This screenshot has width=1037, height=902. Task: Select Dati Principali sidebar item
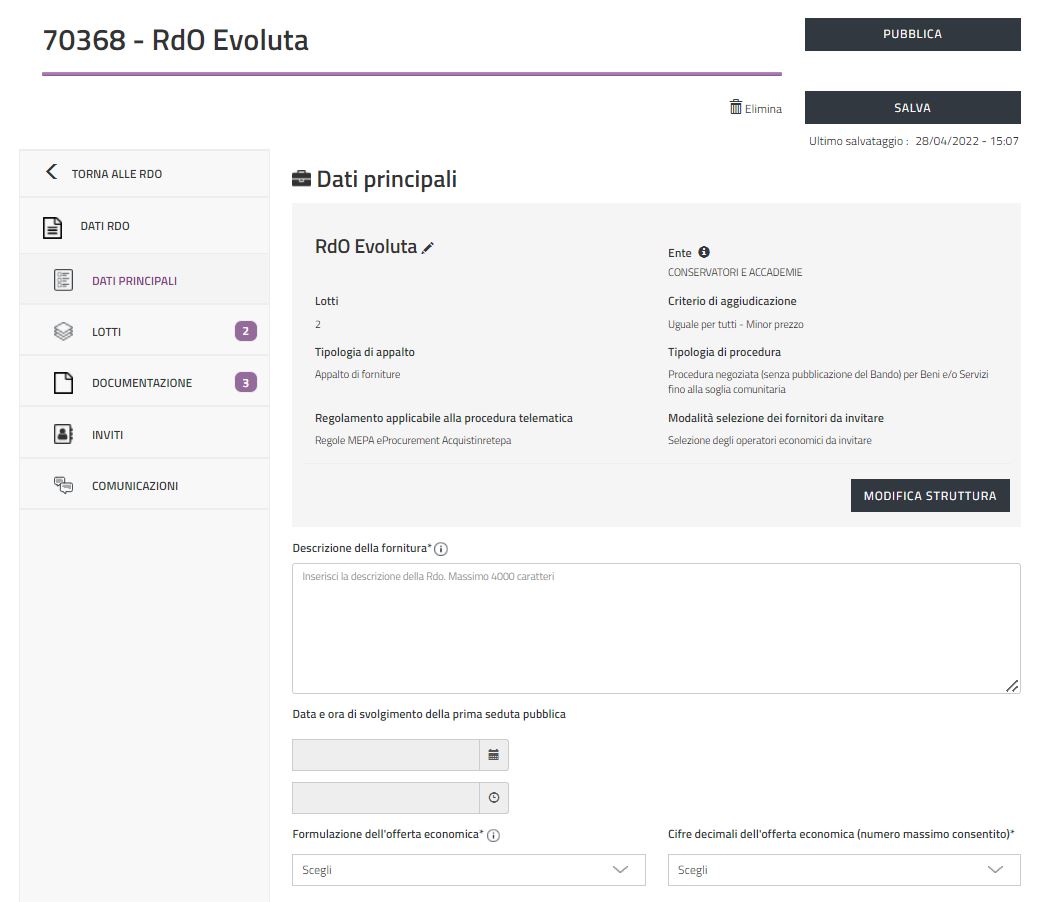click(134, 281)
